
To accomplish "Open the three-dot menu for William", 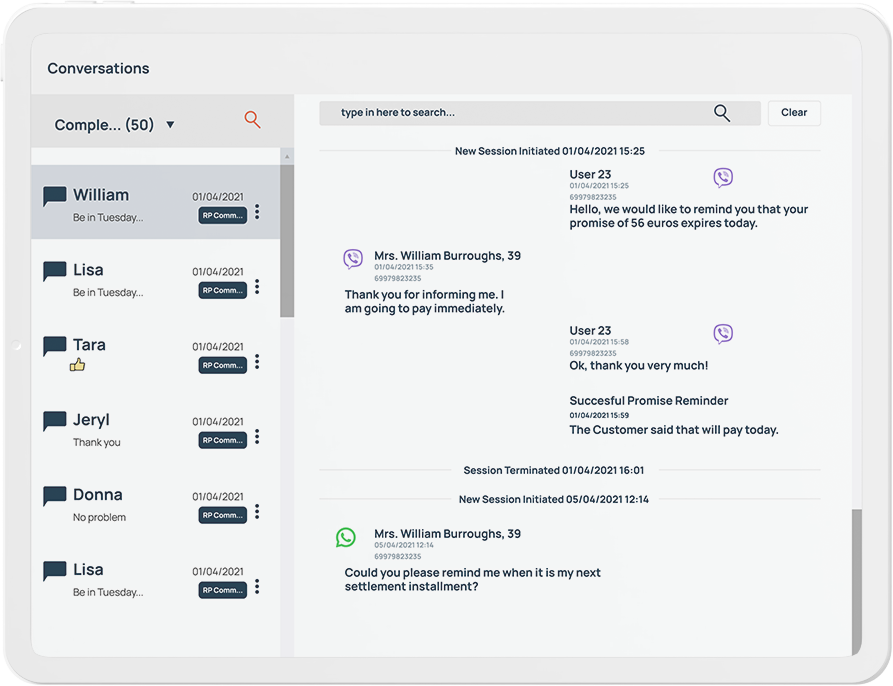I will (x=257, y=212).
